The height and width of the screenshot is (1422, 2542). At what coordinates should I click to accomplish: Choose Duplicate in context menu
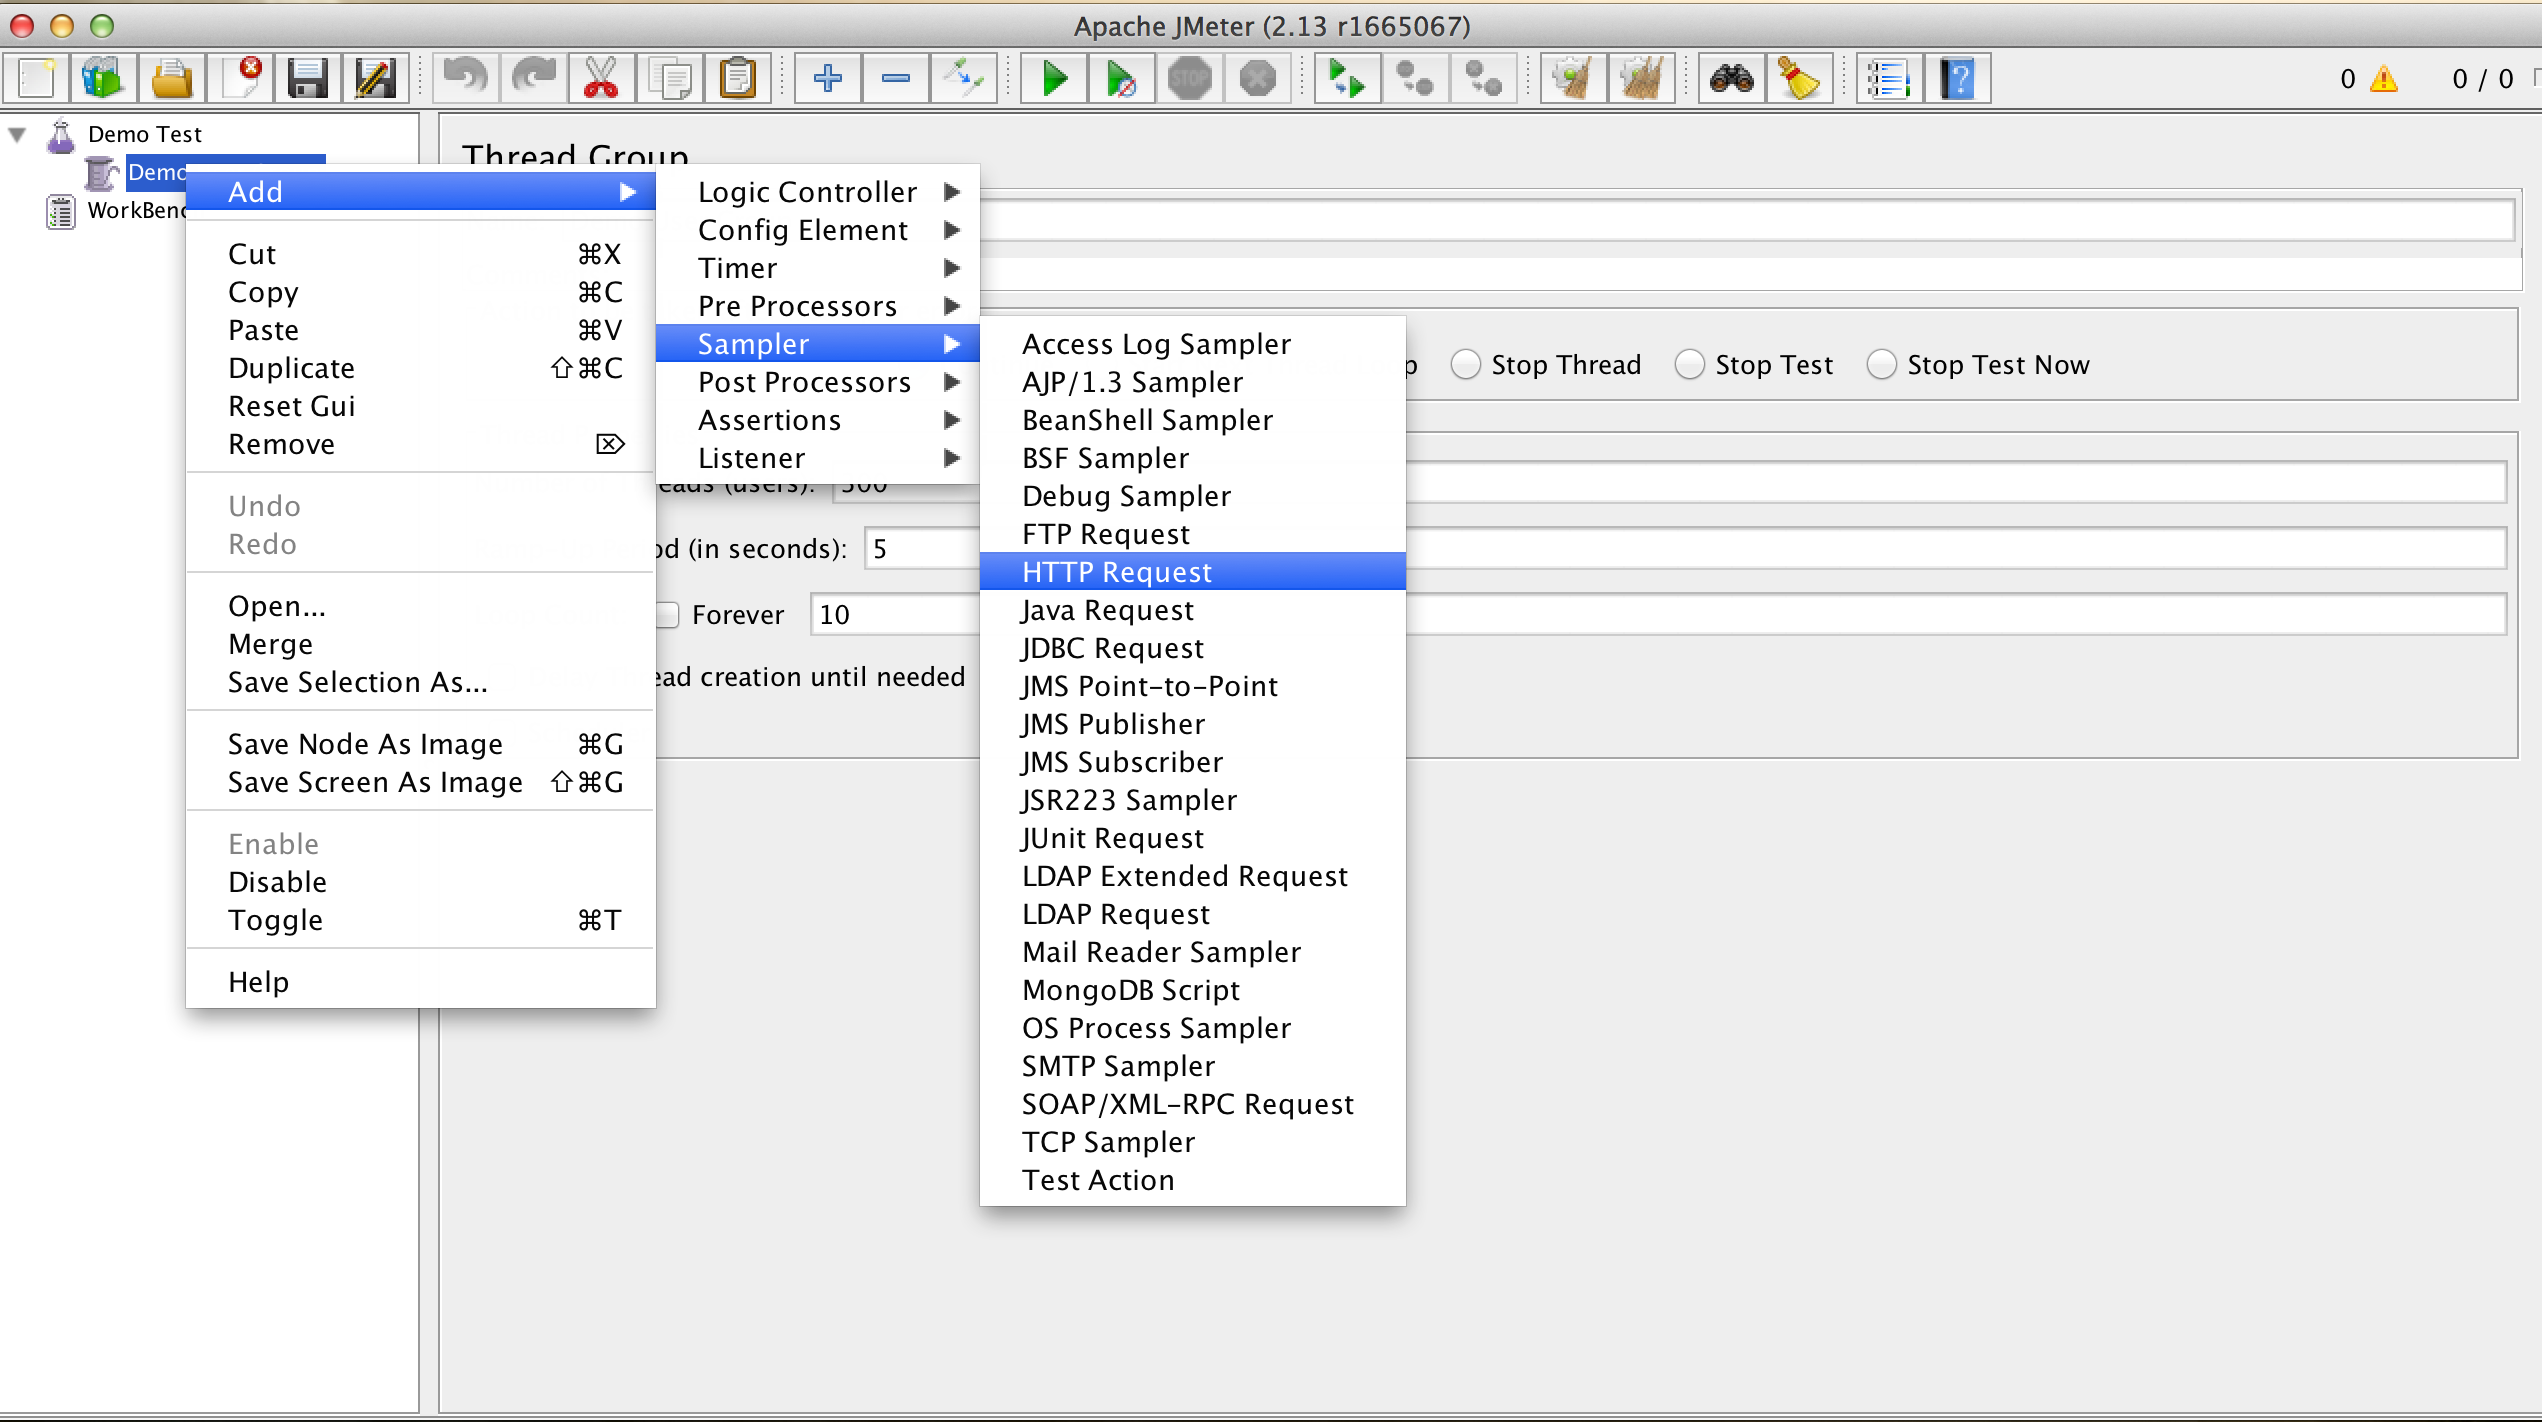421,368
